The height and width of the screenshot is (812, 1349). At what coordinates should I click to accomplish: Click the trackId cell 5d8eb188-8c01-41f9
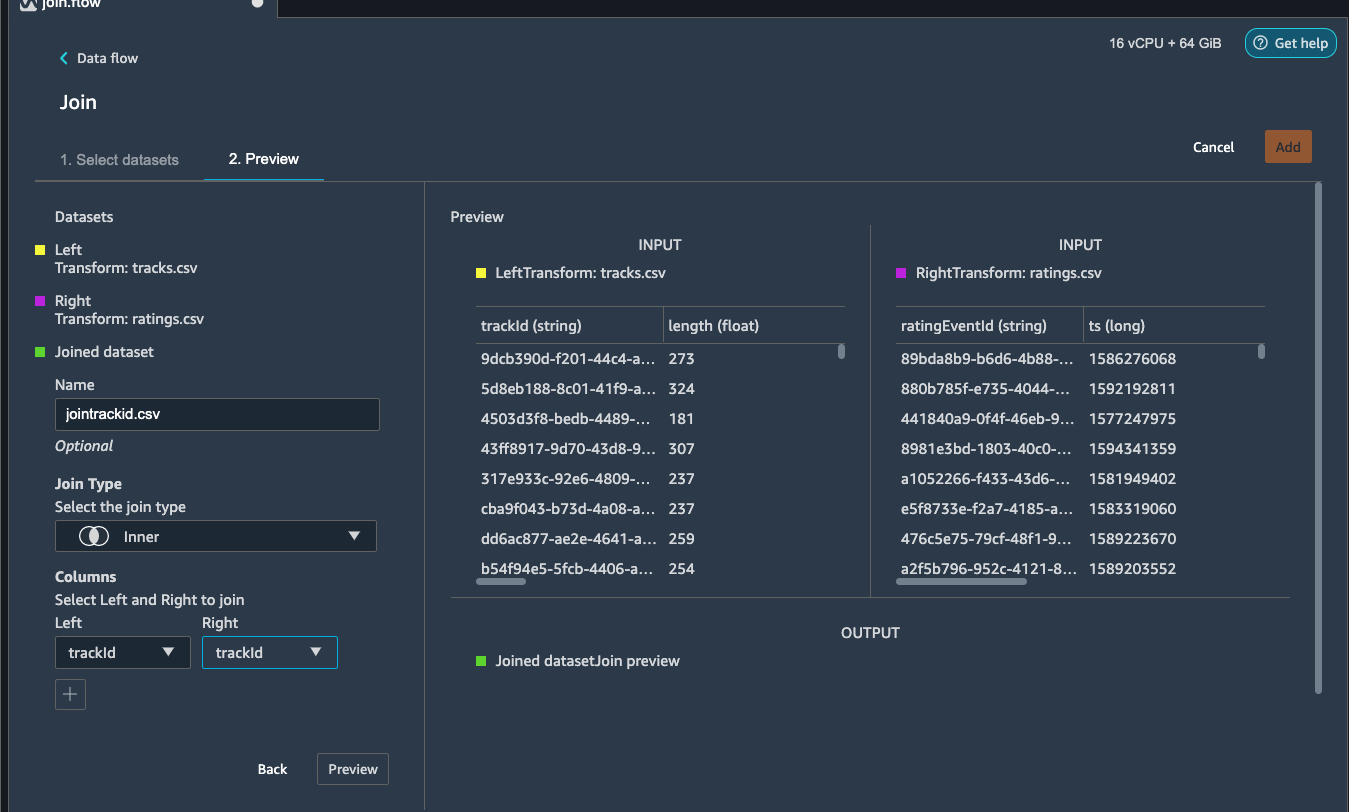tap(569, 388)
